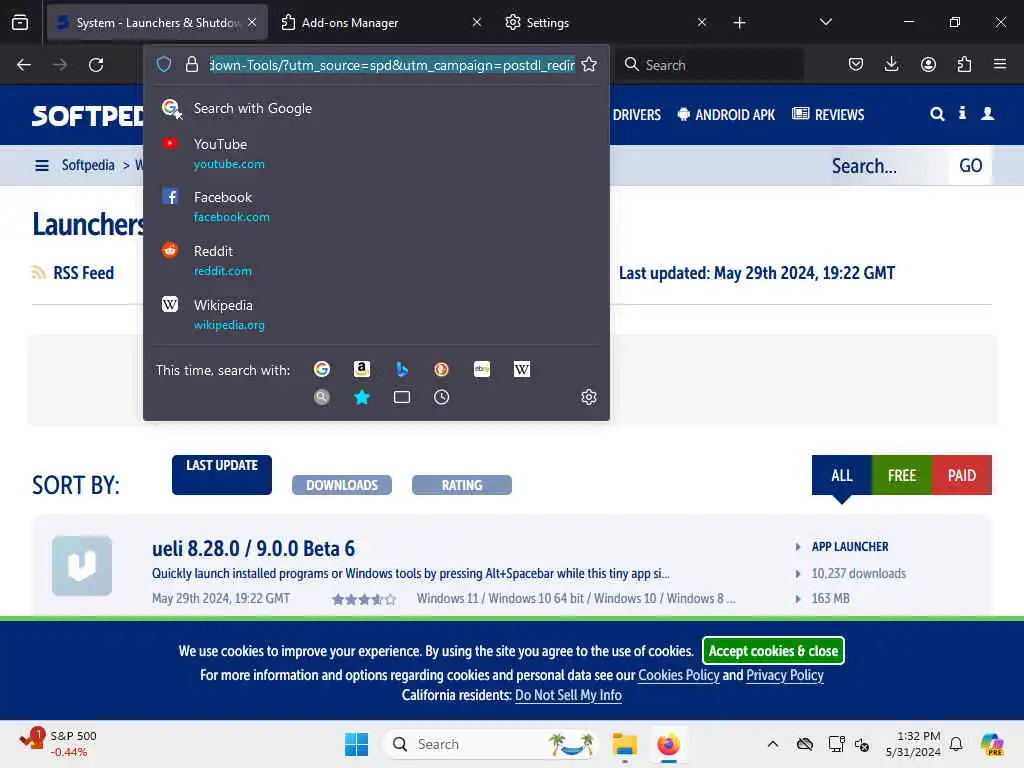Search this time with Wikipedia icon
The height and width of the screenshot is (768, 1024).
coord(522,369)
